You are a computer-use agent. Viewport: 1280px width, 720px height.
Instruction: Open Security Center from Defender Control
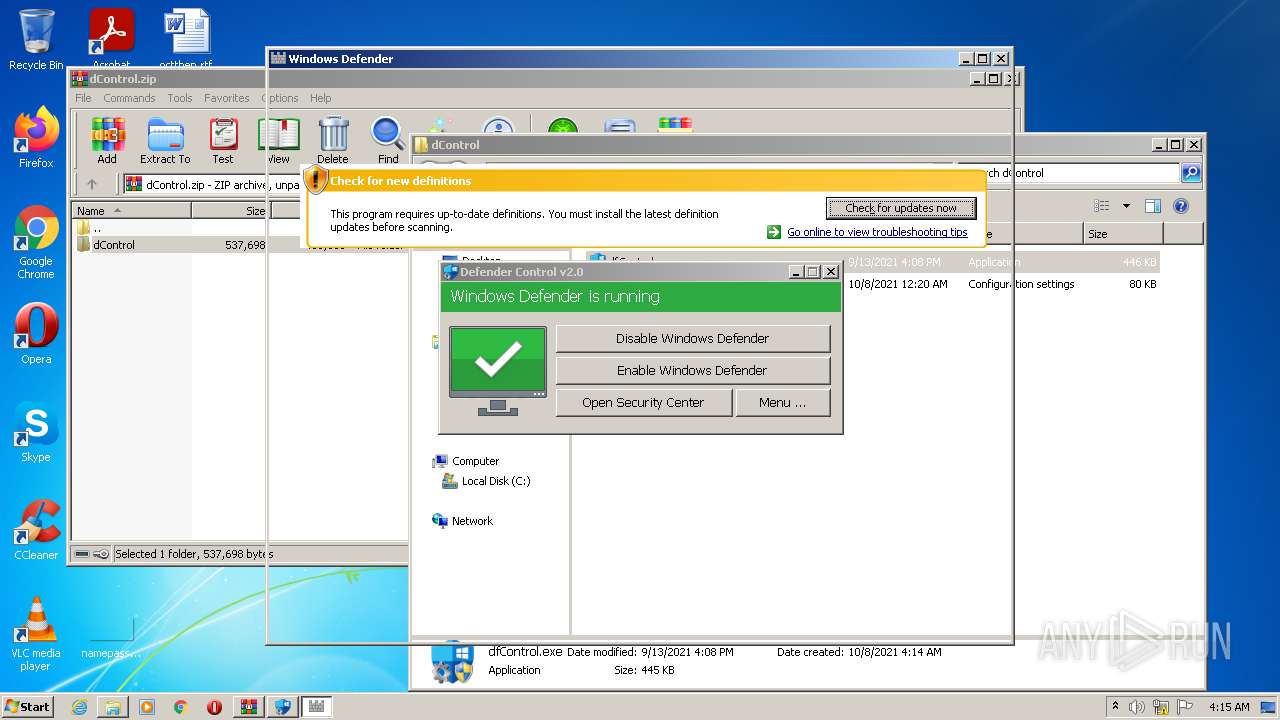(643, 403)
